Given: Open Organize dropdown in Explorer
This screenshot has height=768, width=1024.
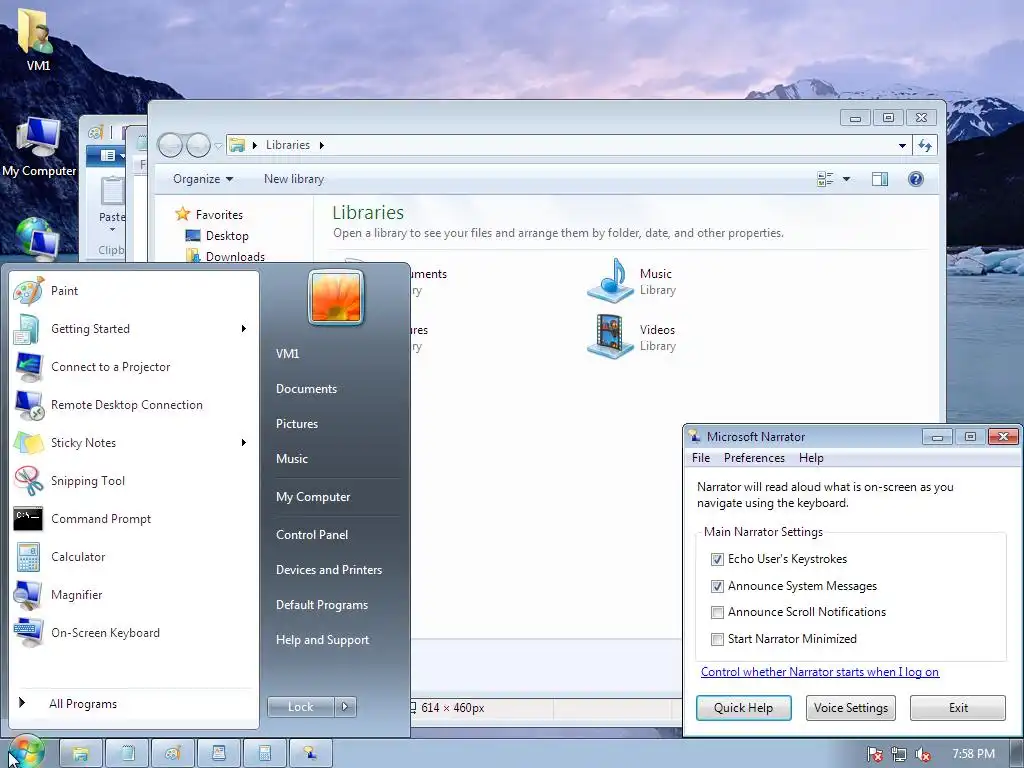Looking at the screenshot, I should click(202, 179).
